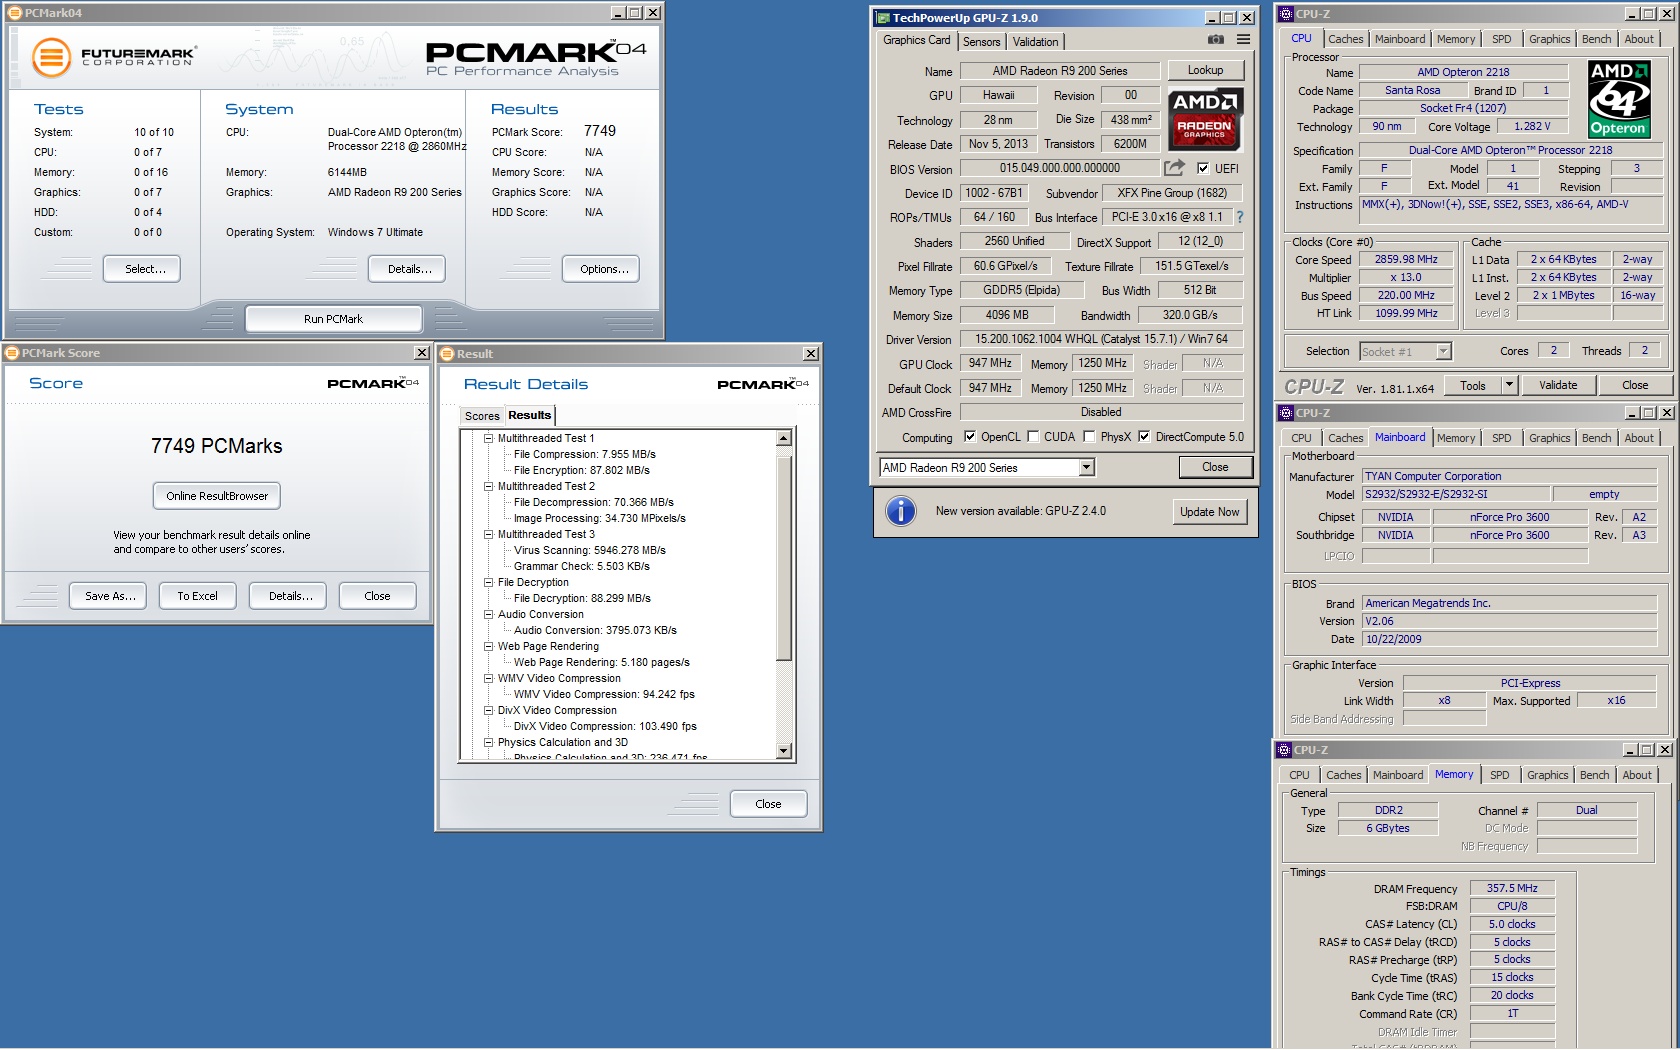Click AMD Radeon Graphics logo in GPU-Z
Viewport: 1680px width, 1050px height.
tap(1205, 118)
